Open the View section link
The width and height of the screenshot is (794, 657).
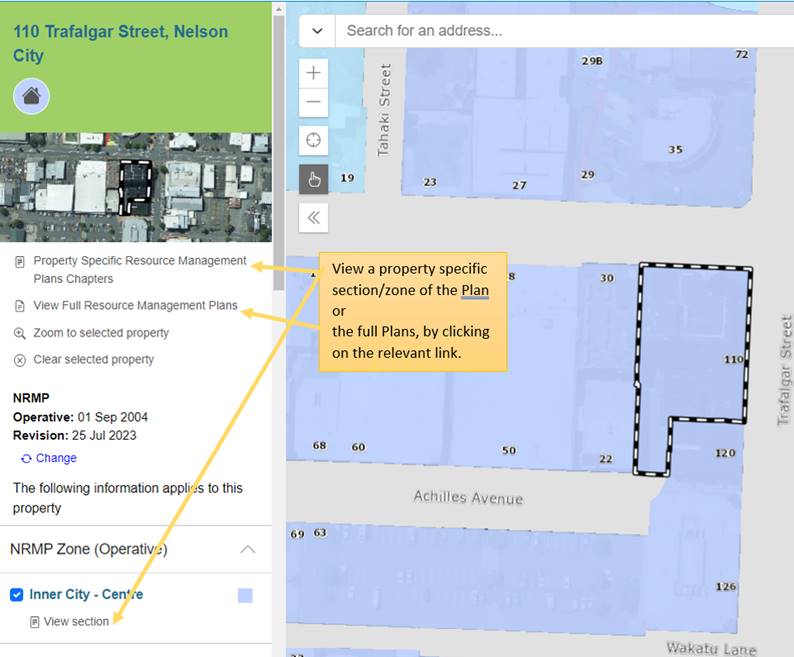coord(76,622)
